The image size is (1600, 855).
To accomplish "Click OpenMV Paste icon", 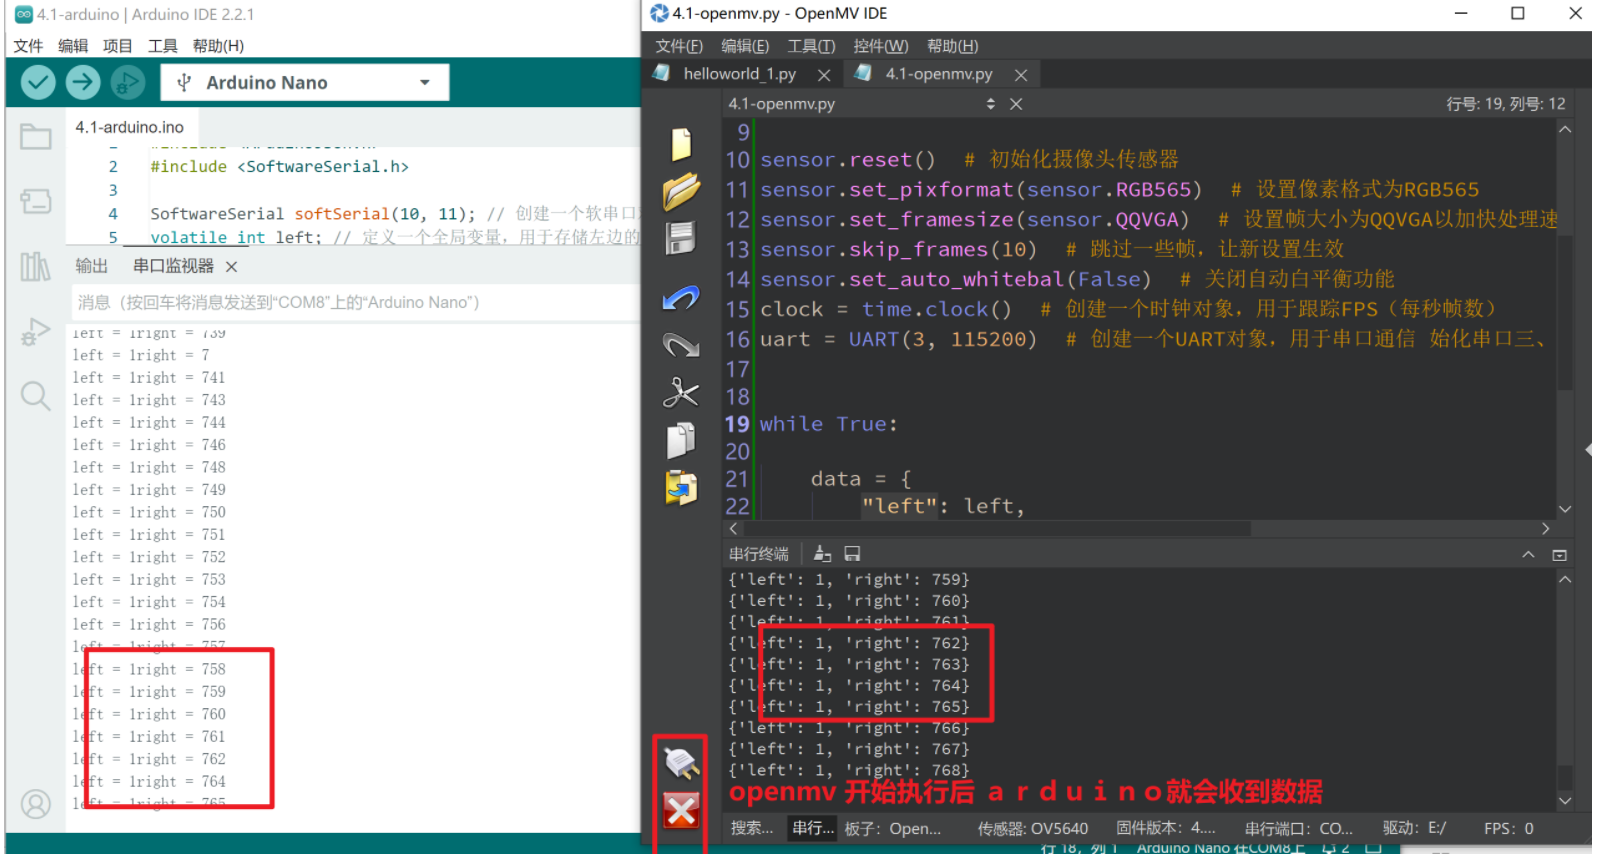I will click(x=681, y=487).
